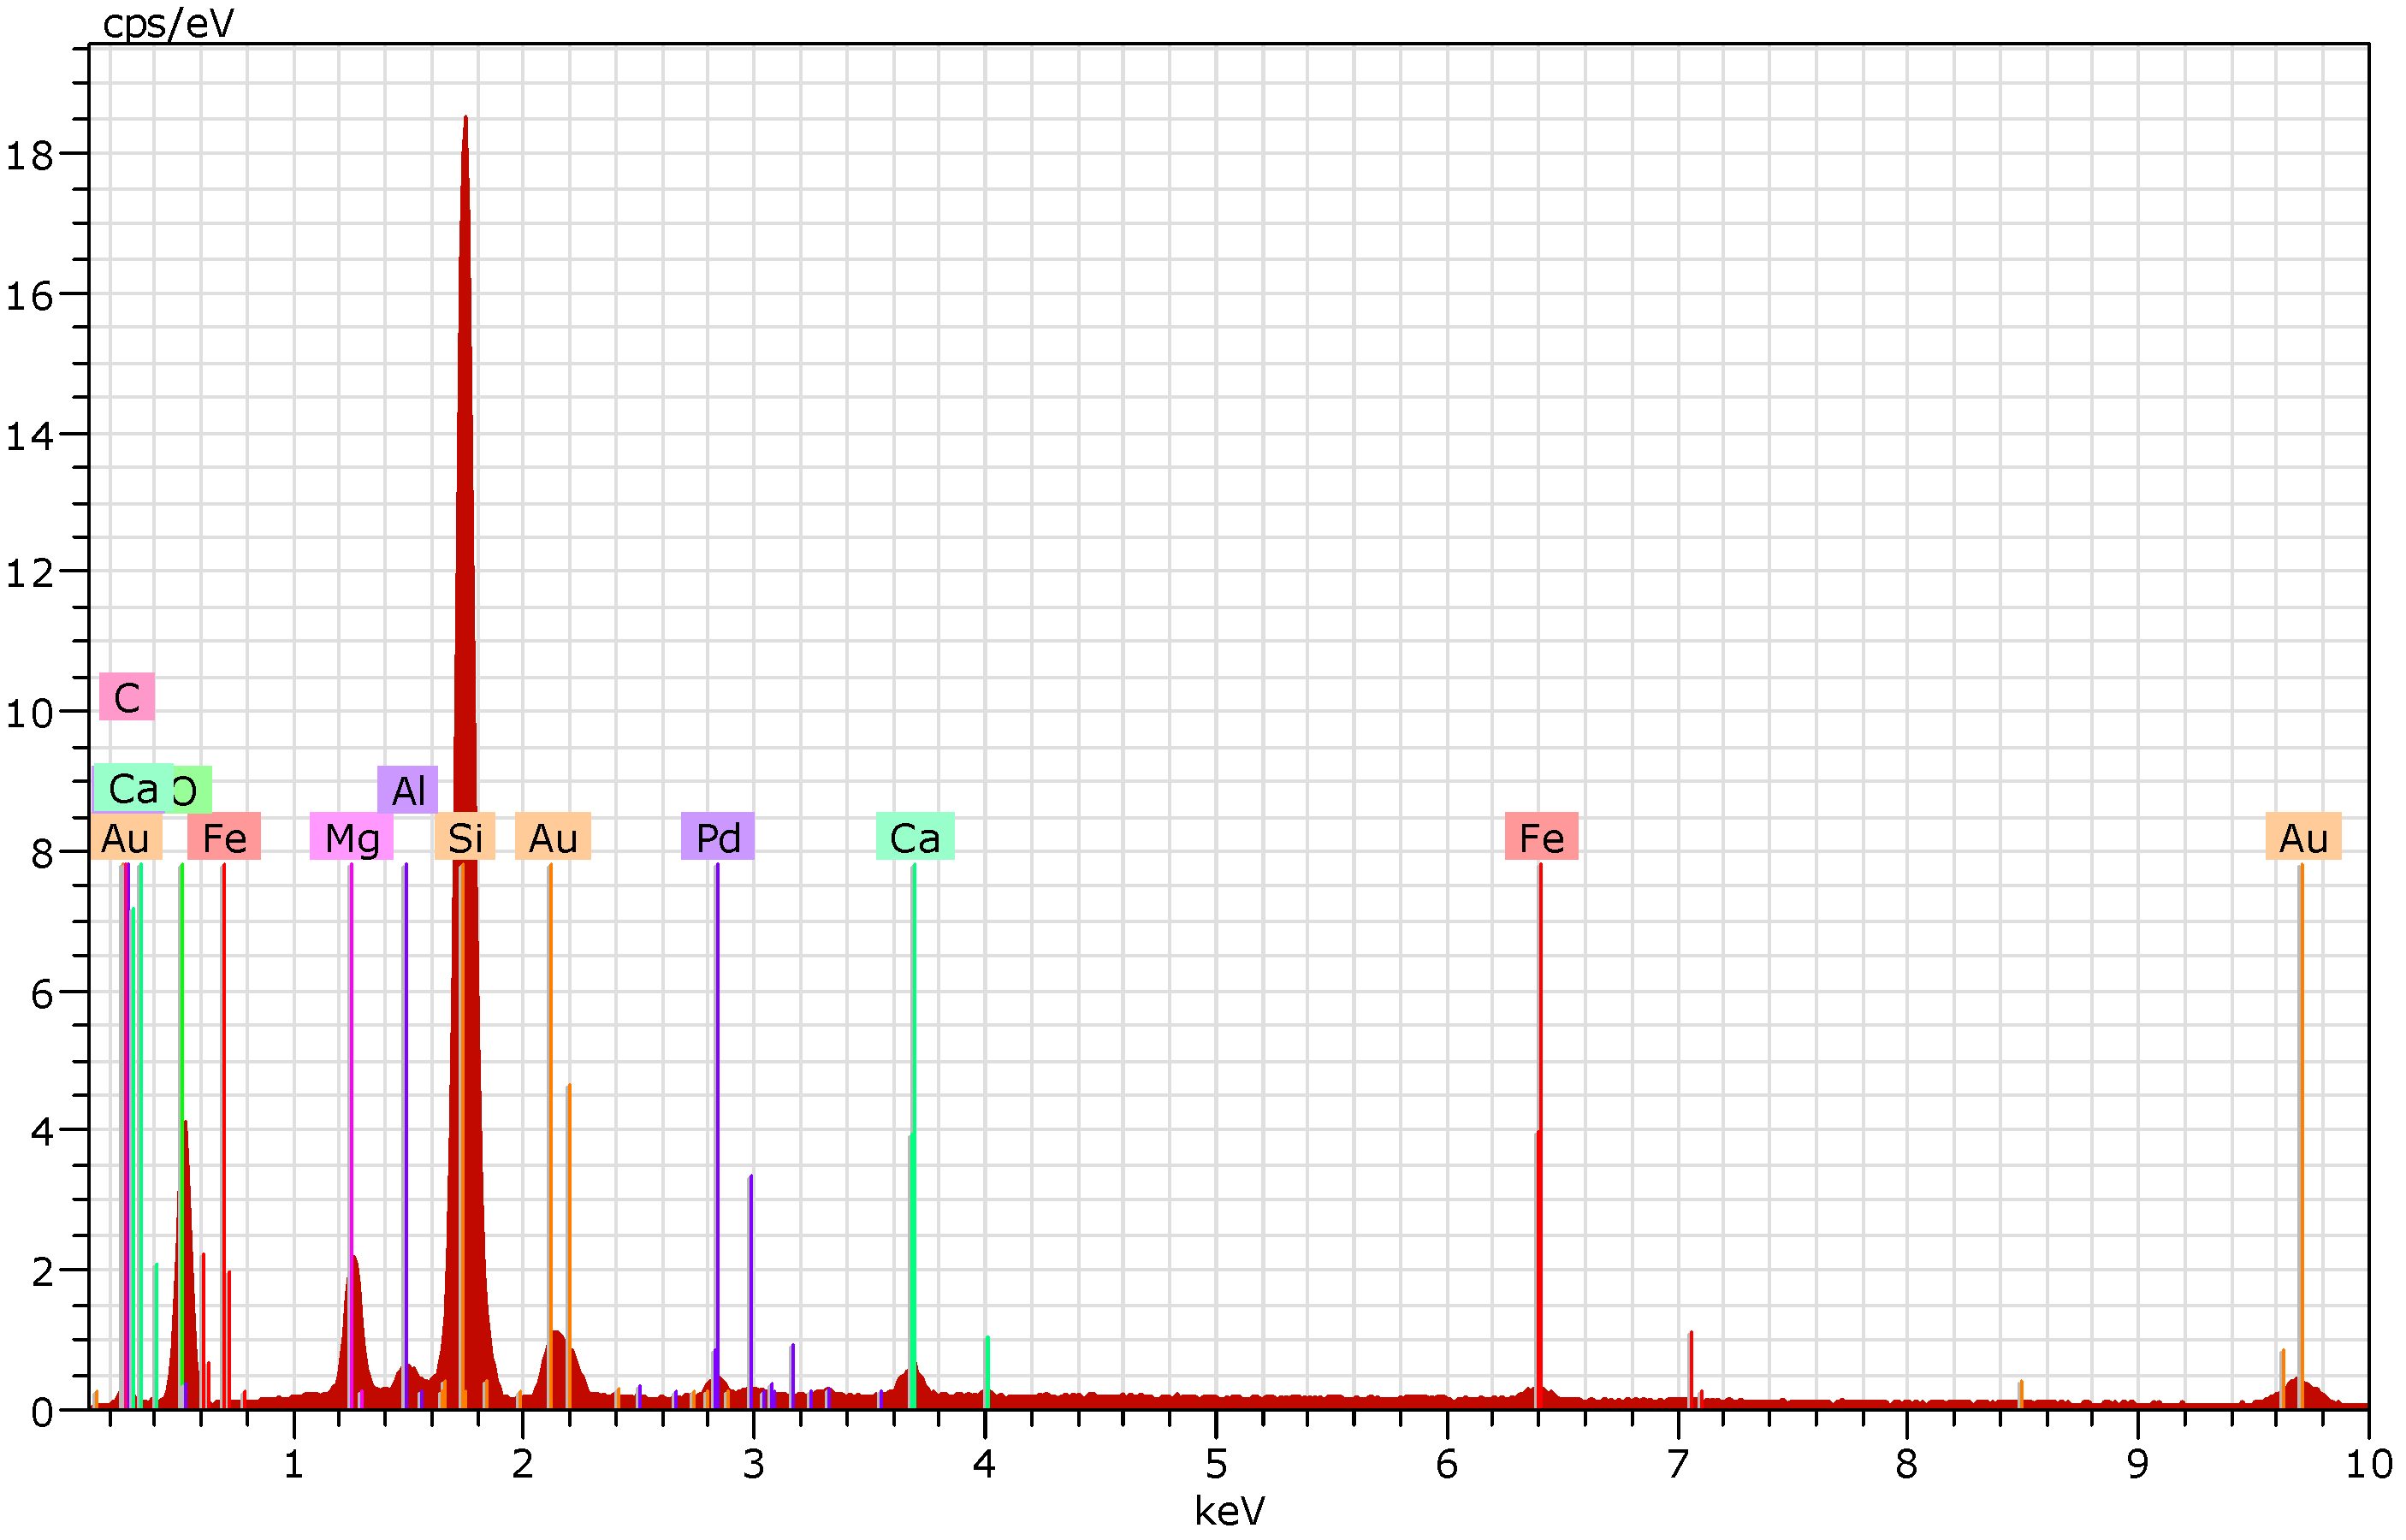The image size is (2406, 1540).
Task: Click the cps/eV axis title
Action: (x=168, y=23)
